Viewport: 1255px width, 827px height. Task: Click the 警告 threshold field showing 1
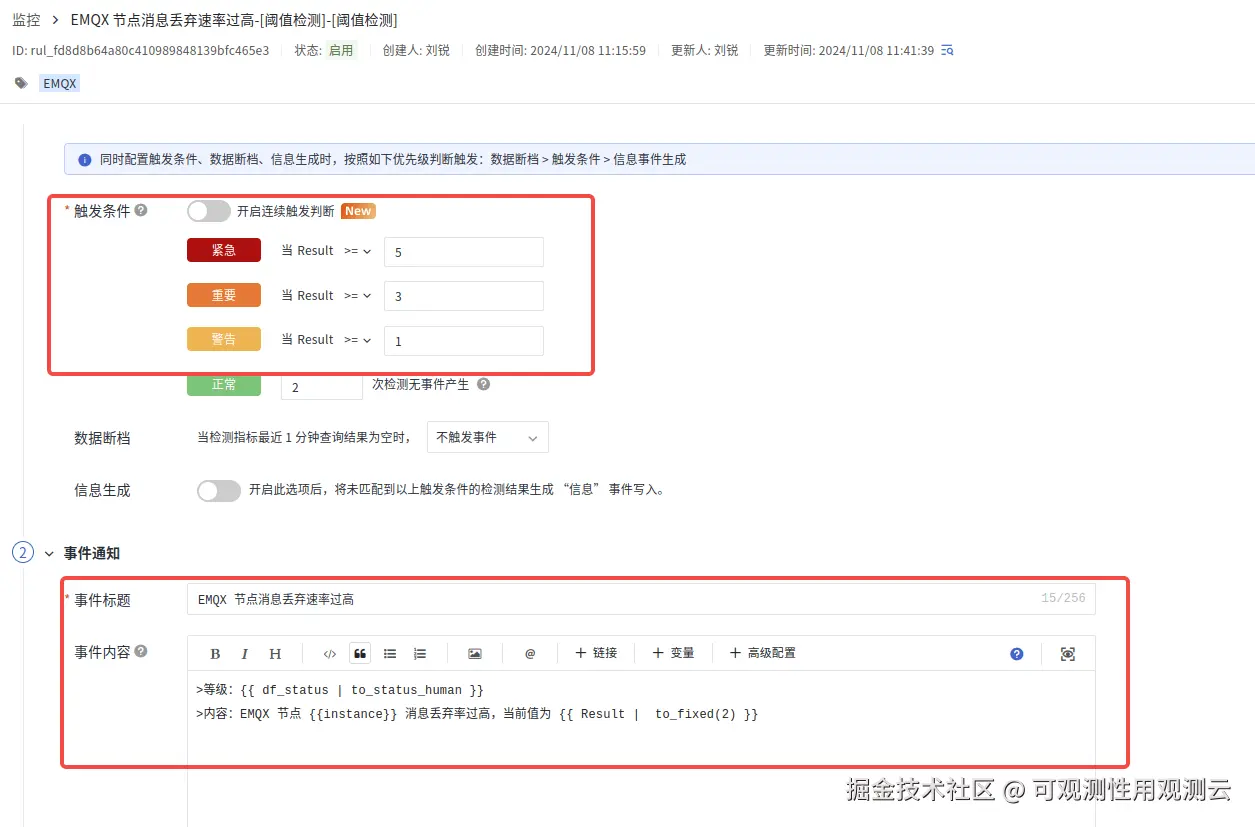pos(464,341)
